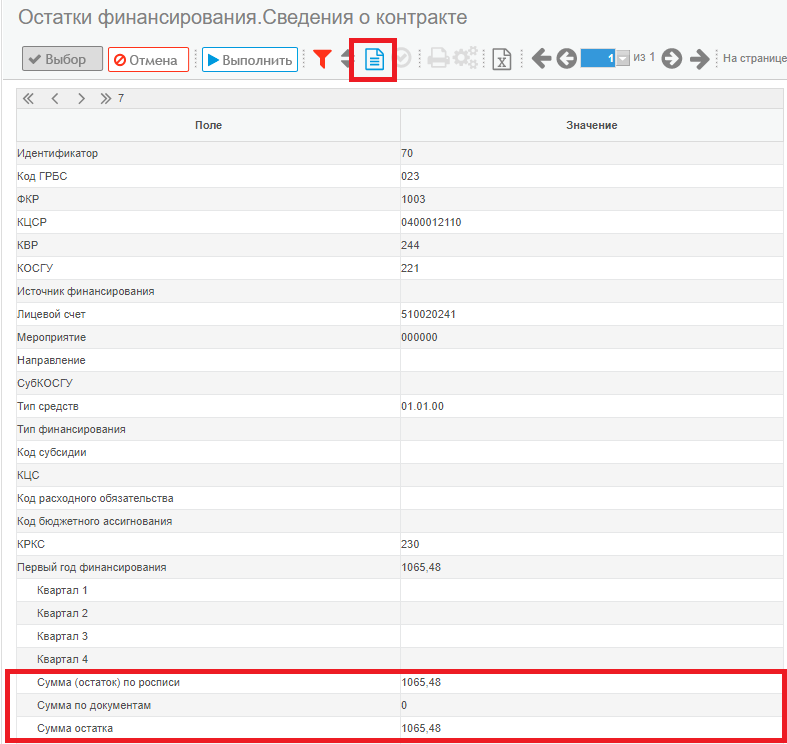Viewport: 787px width, 744px height.
Task: Jump to last record double chevron
Action: [105, 98]
